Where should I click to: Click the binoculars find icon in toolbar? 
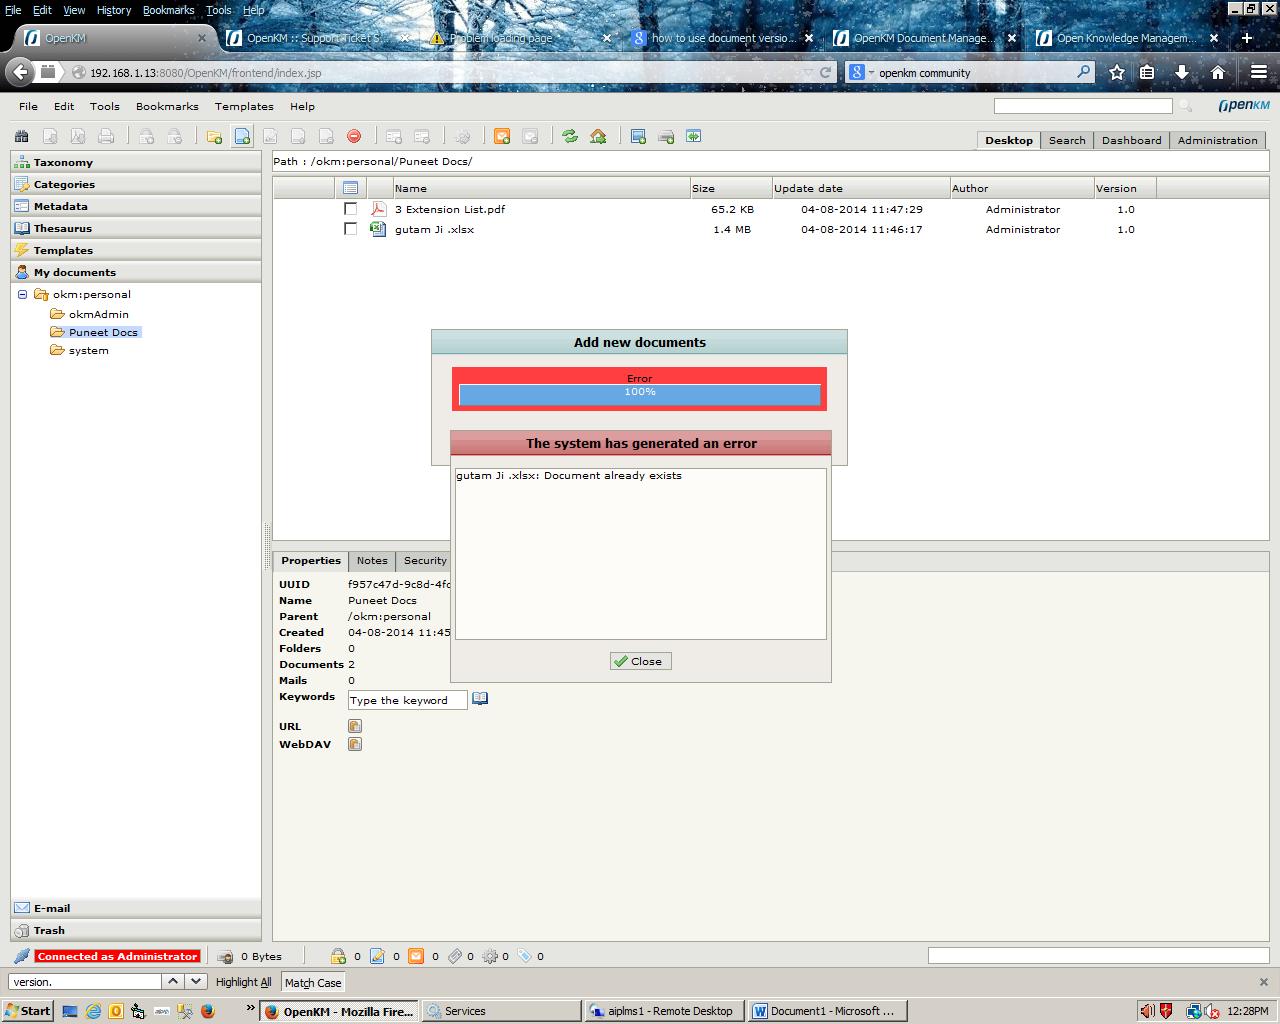21,137
